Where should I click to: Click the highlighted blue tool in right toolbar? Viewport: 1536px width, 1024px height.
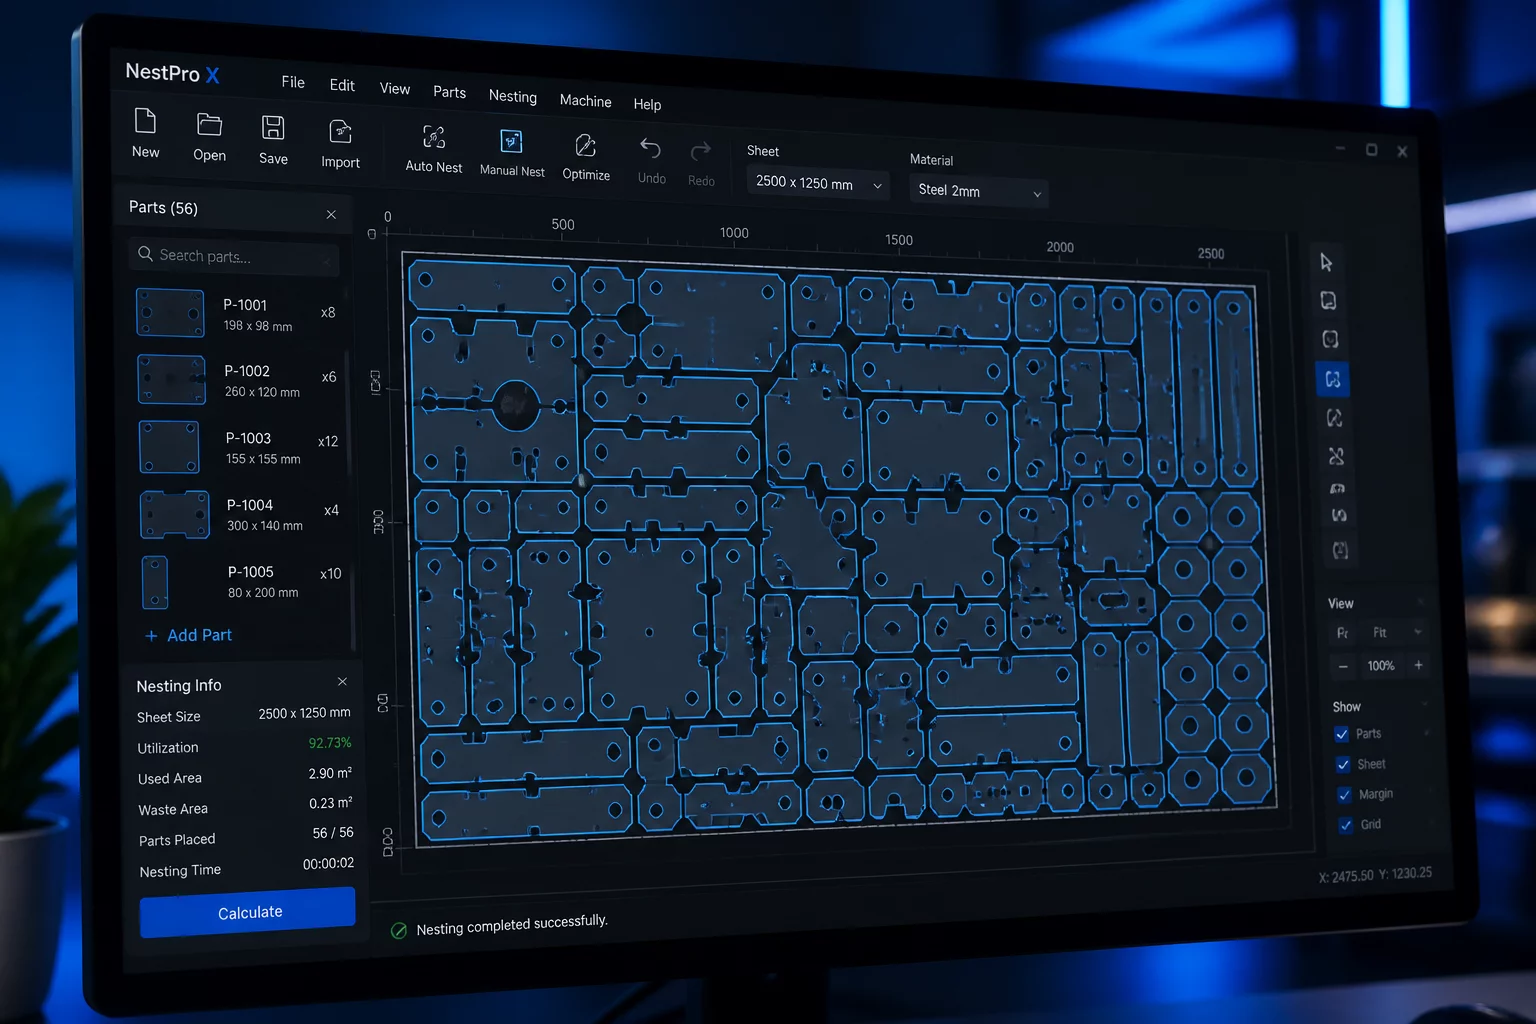(1332, 379)
